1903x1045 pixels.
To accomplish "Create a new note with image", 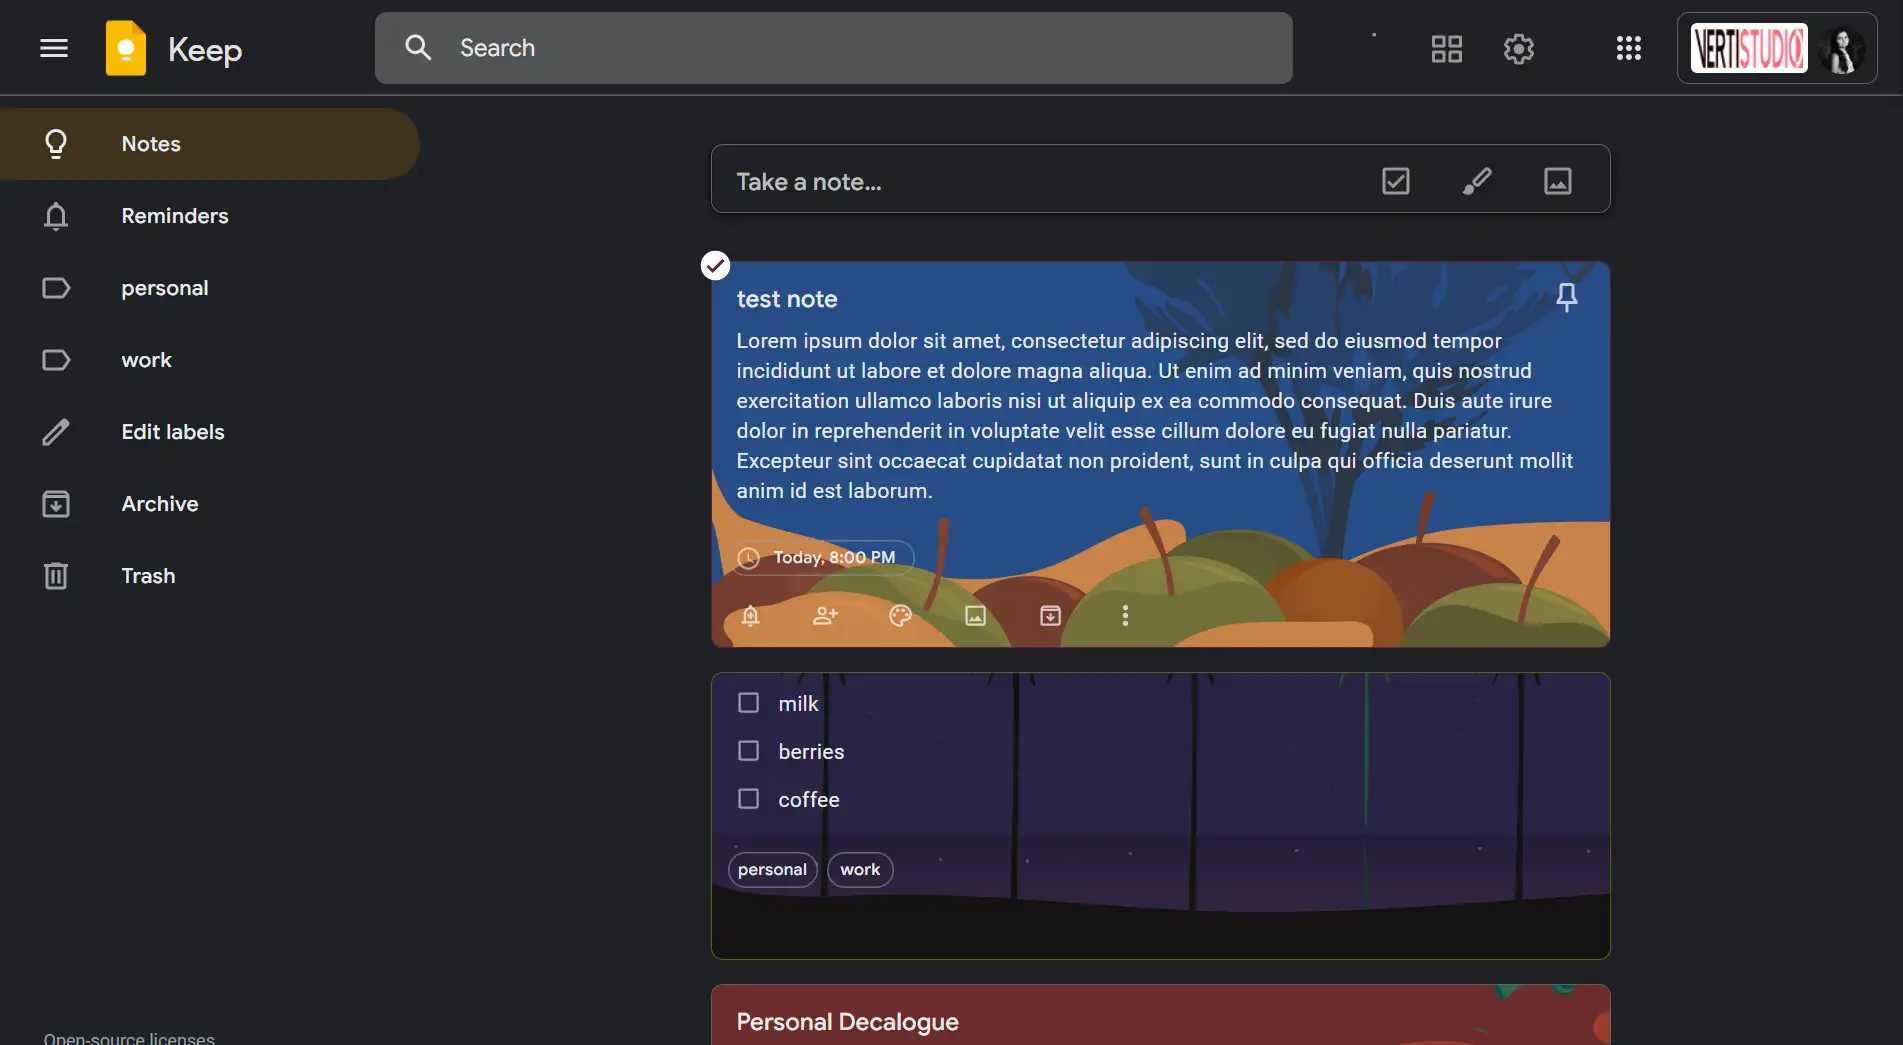I will point(1557,181).
